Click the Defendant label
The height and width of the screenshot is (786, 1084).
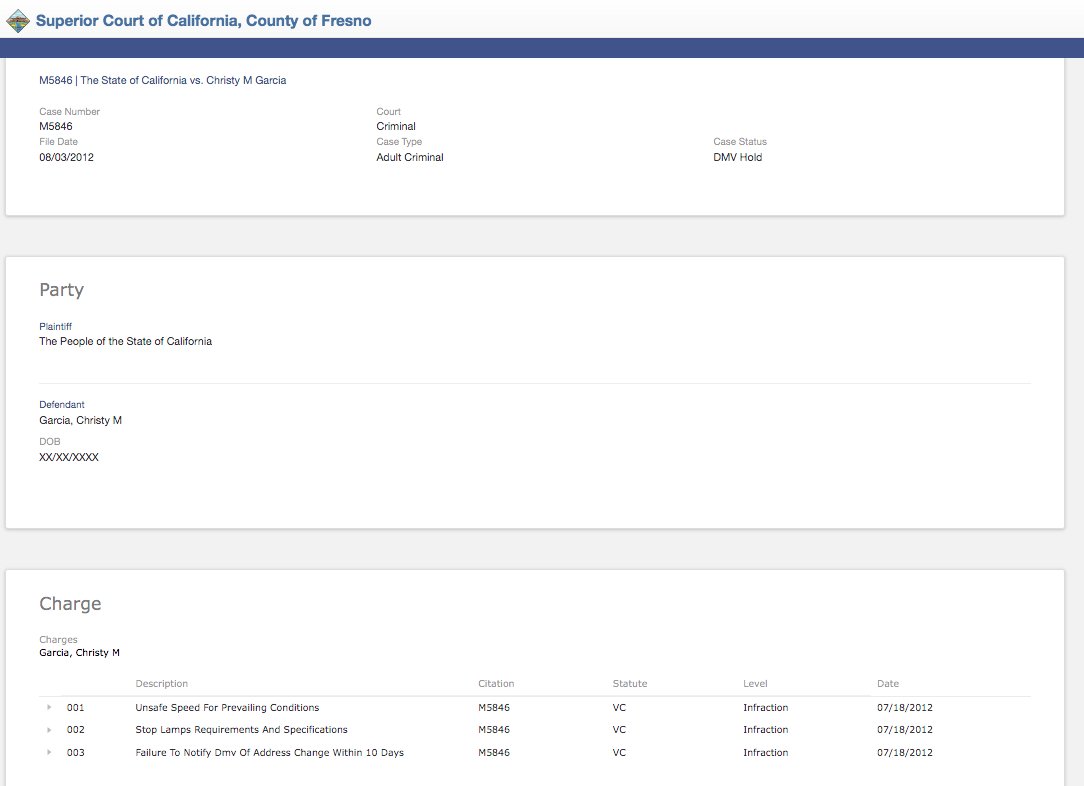pyautogui.click(x=62, y=404)
